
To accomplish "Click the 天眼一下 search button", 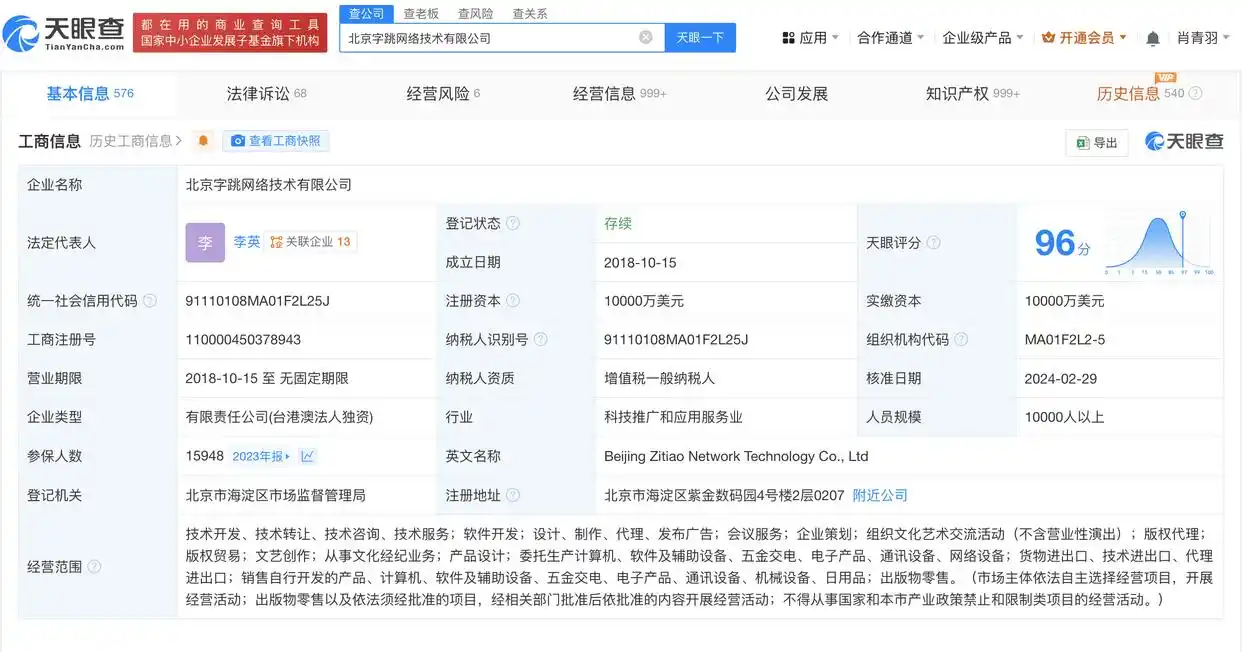I will point(701,36).
